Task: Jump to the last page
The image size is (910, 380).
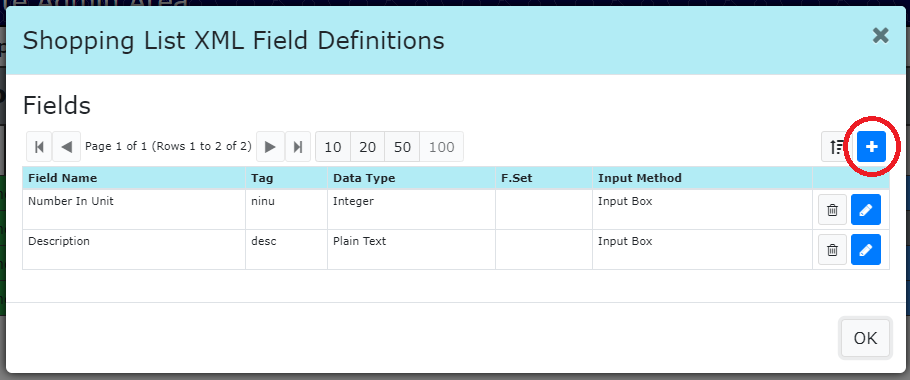Action: [x=298, y=147]
